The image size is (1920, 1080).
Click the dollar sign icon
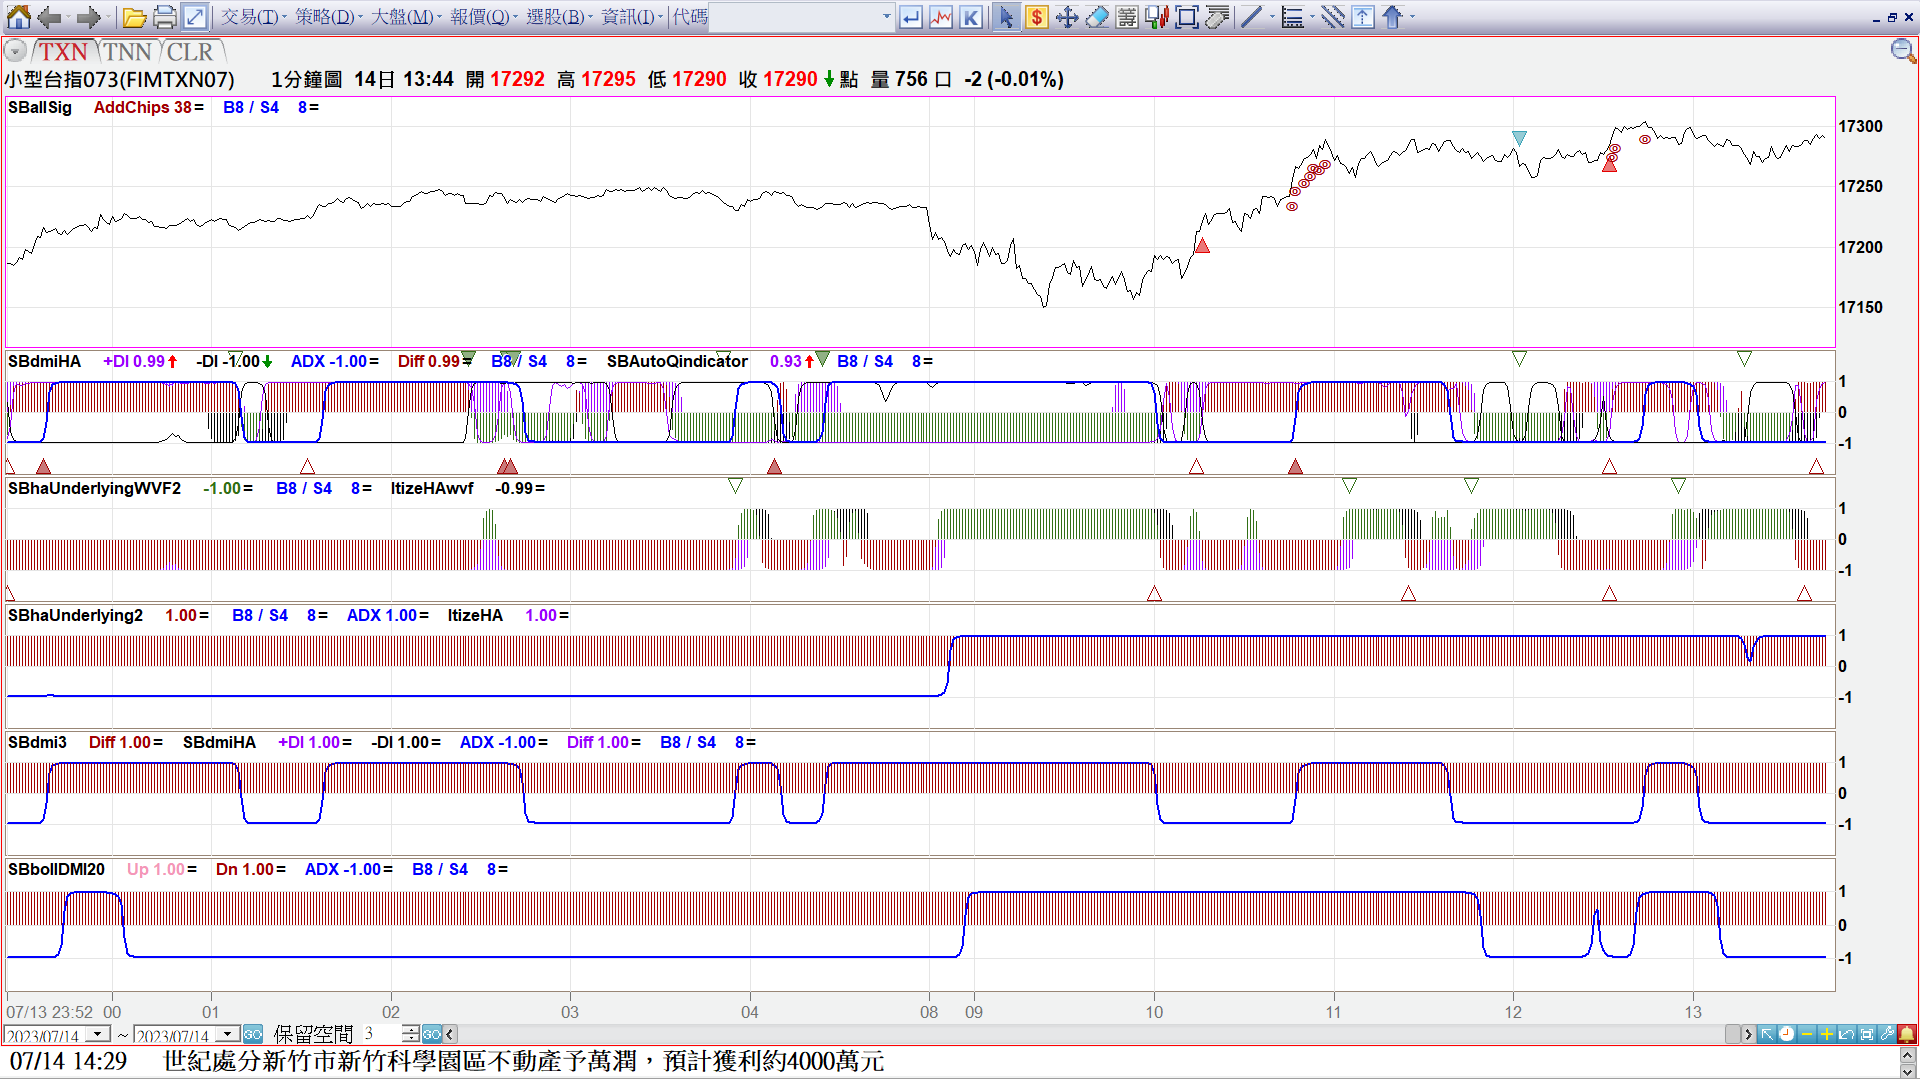[1037, 17]
